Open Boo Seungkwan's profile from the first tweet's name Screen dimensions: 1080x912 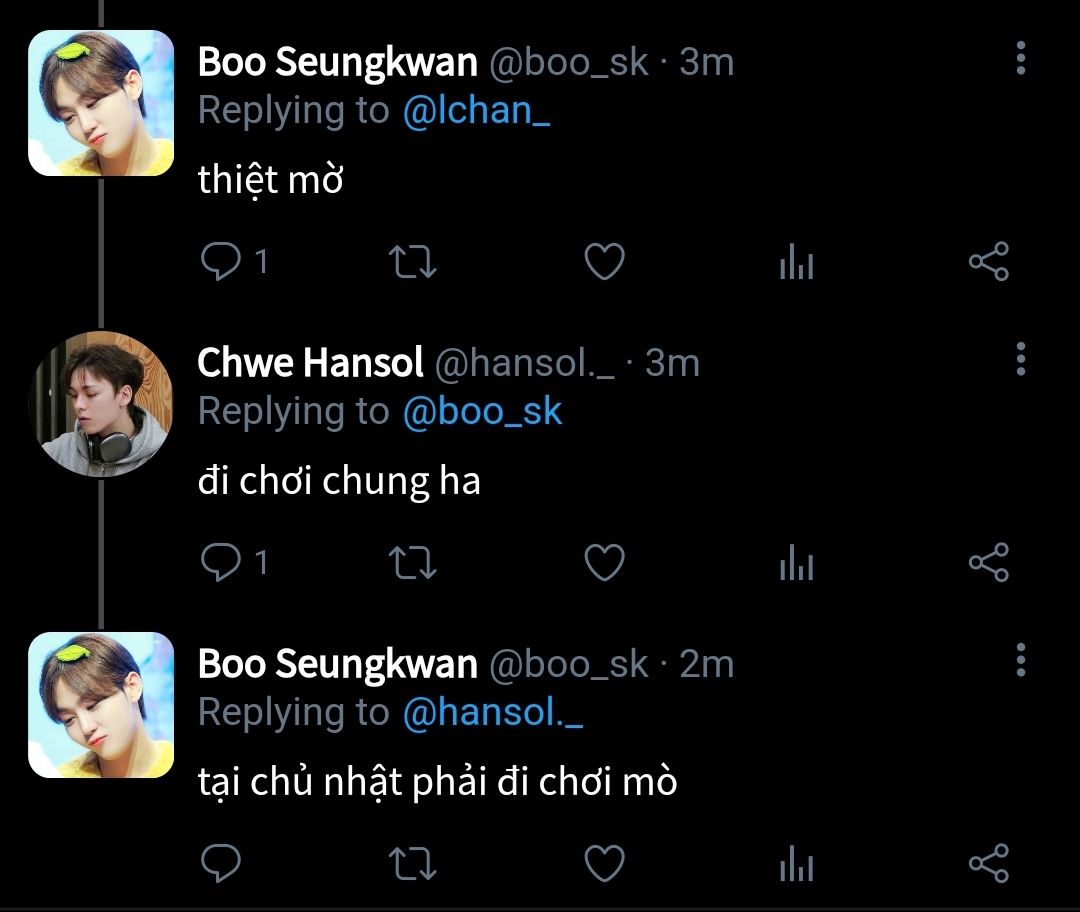click(337, 62)
